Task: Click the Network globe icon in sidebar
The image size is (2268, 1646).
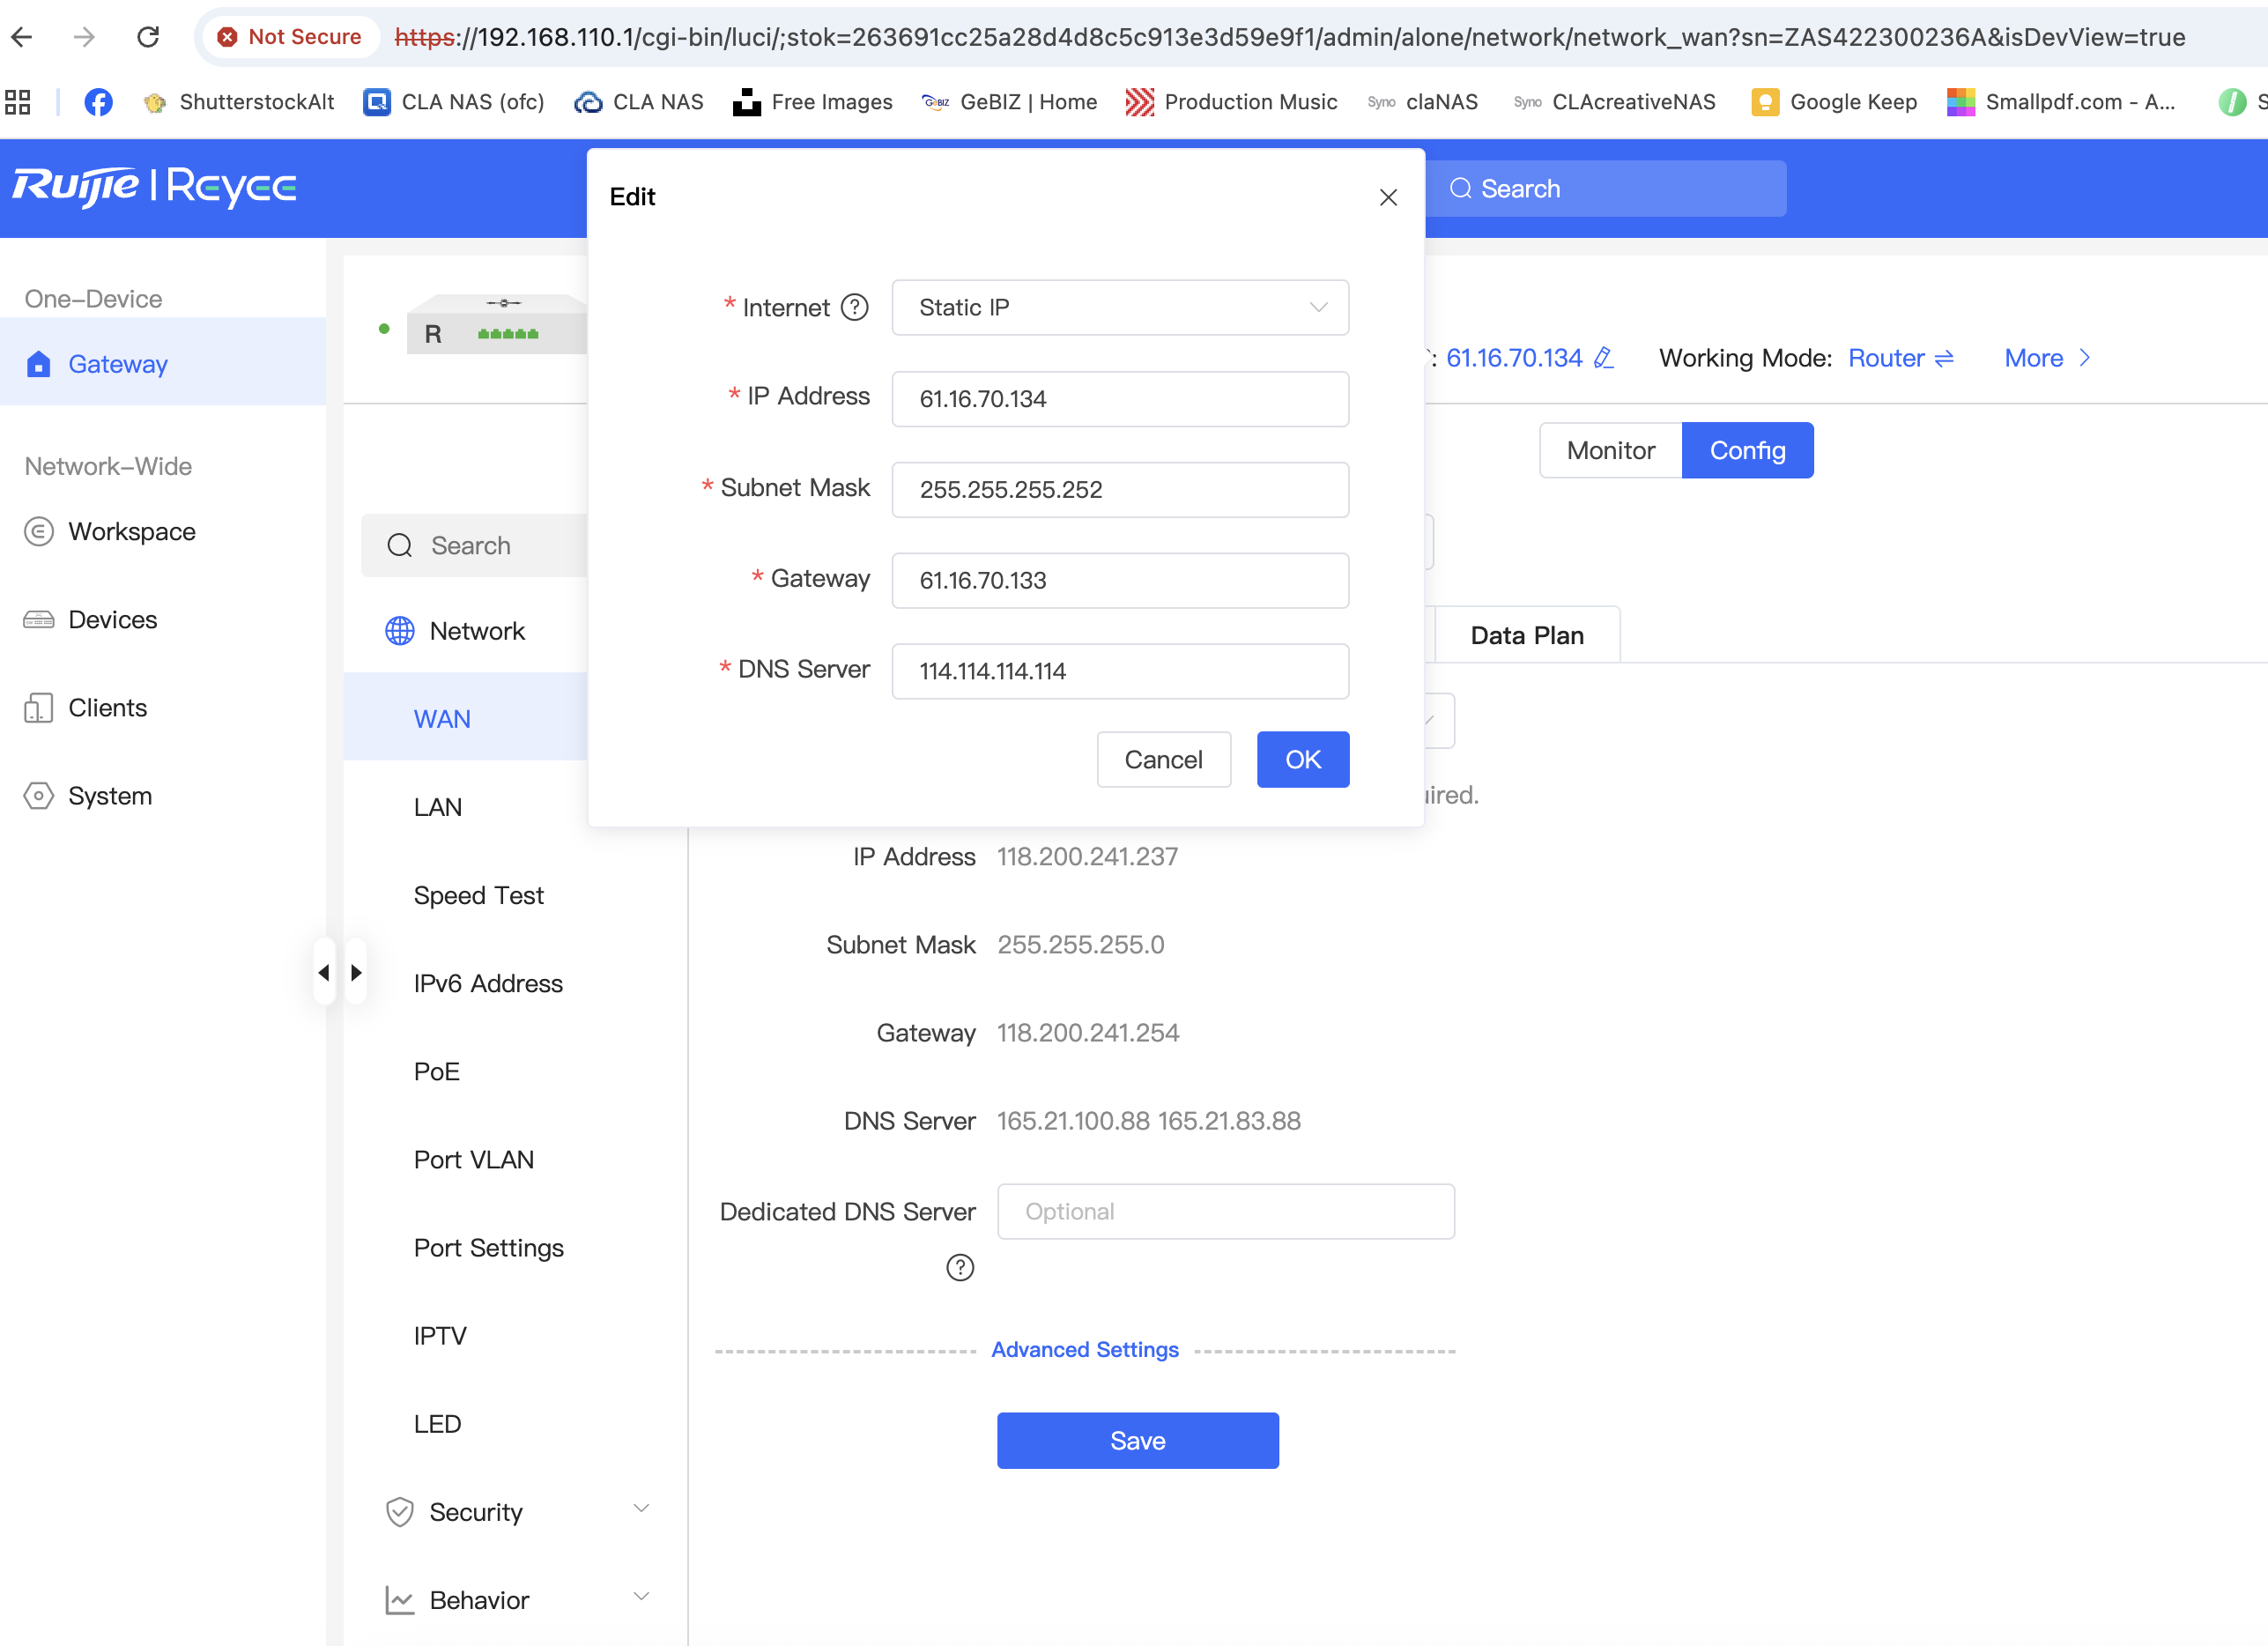Action: click(x=399, y=631)
